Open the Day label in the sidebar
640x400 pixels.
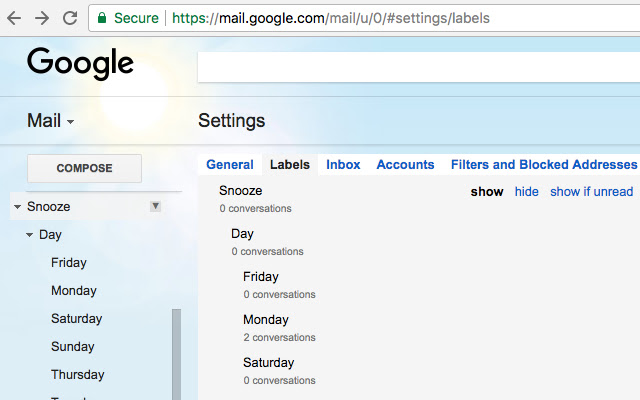(50, 235)
